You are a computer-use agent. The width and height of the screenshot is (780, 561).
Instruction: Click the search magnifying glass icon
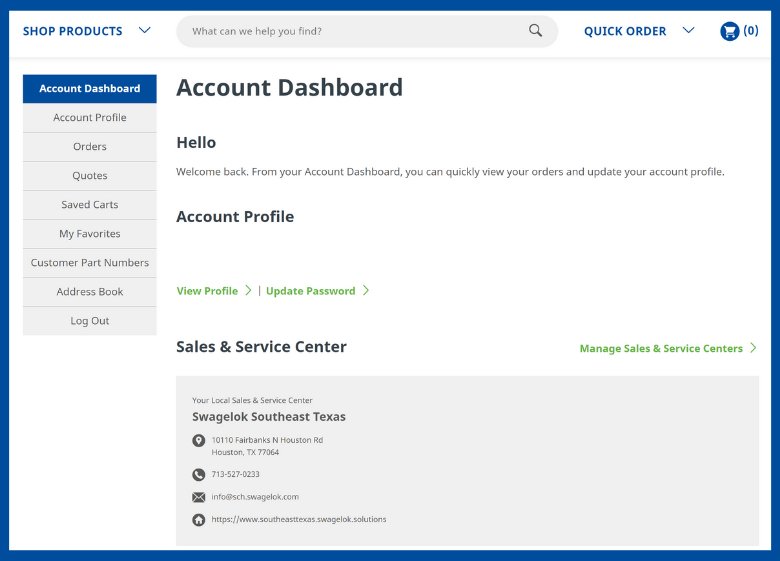point(536,31)
